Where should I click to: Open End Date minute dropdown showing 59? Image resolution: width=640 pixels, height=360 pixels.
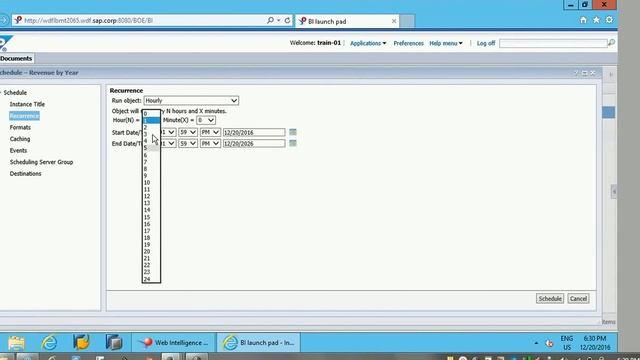tap(188, 143)
